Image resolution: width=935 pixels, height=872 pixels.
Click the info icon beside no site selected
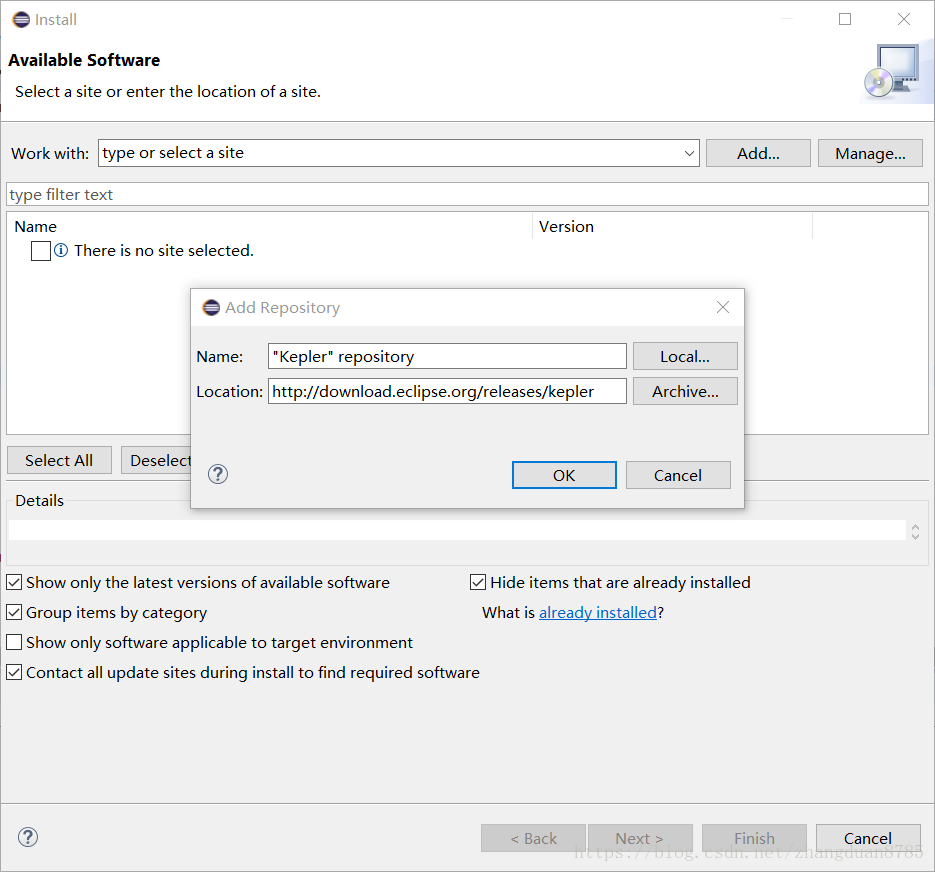[x=61, y=250]
